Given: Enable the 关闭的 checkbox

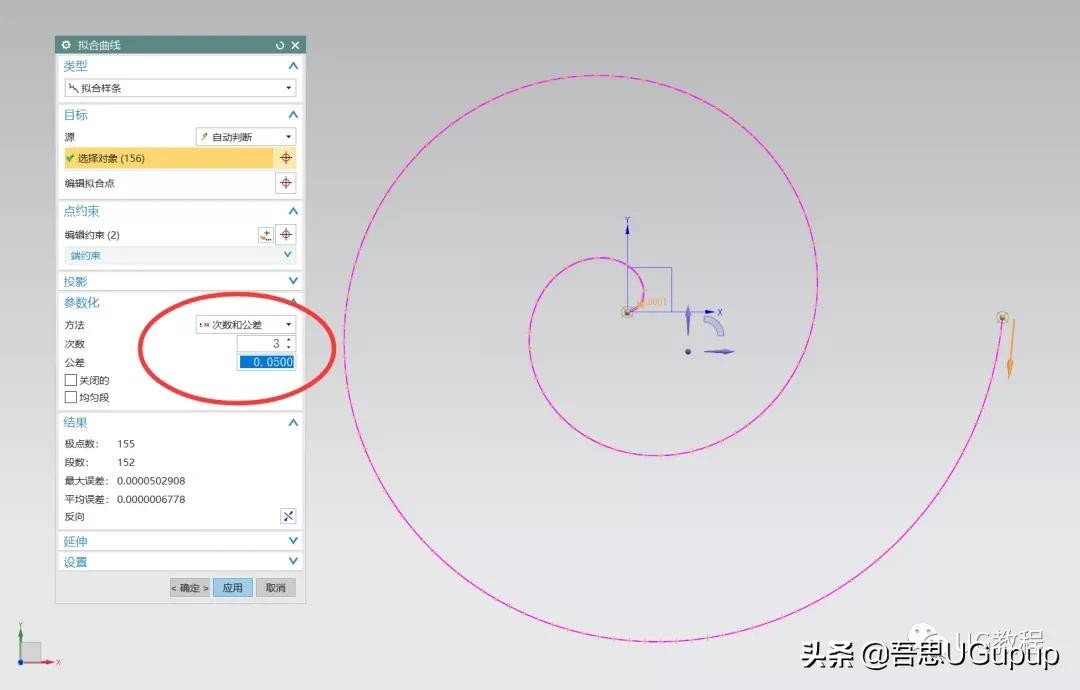Looking at the screenshot, I should tap(71, 380).
